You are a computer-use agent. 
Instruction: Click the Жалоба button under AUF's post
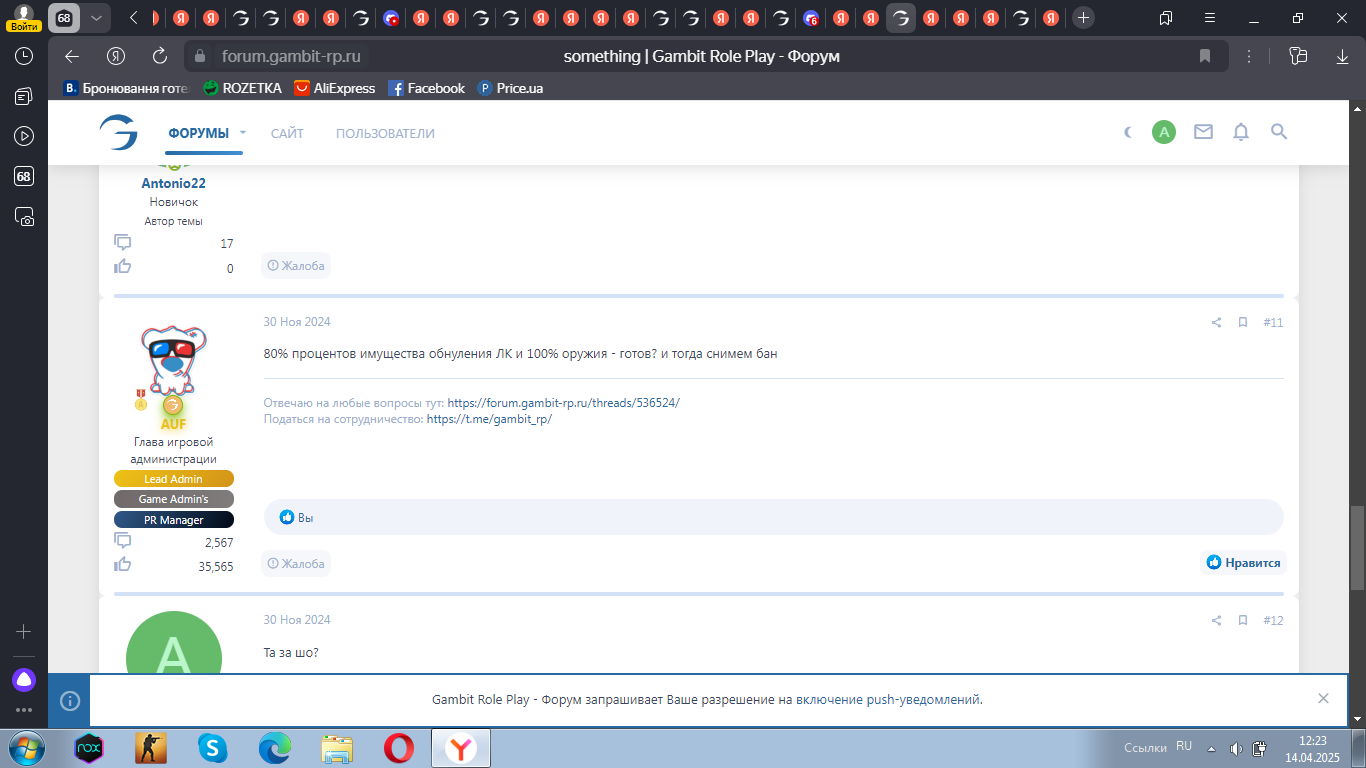click(x=296, y=564)
